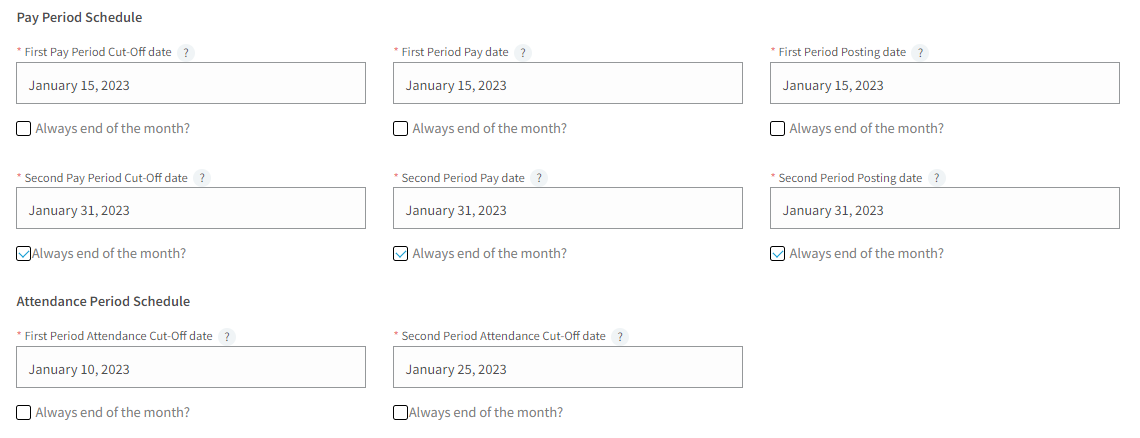Click help icon beside First Period Pay date
The image size is (1140, 438).
523,52
